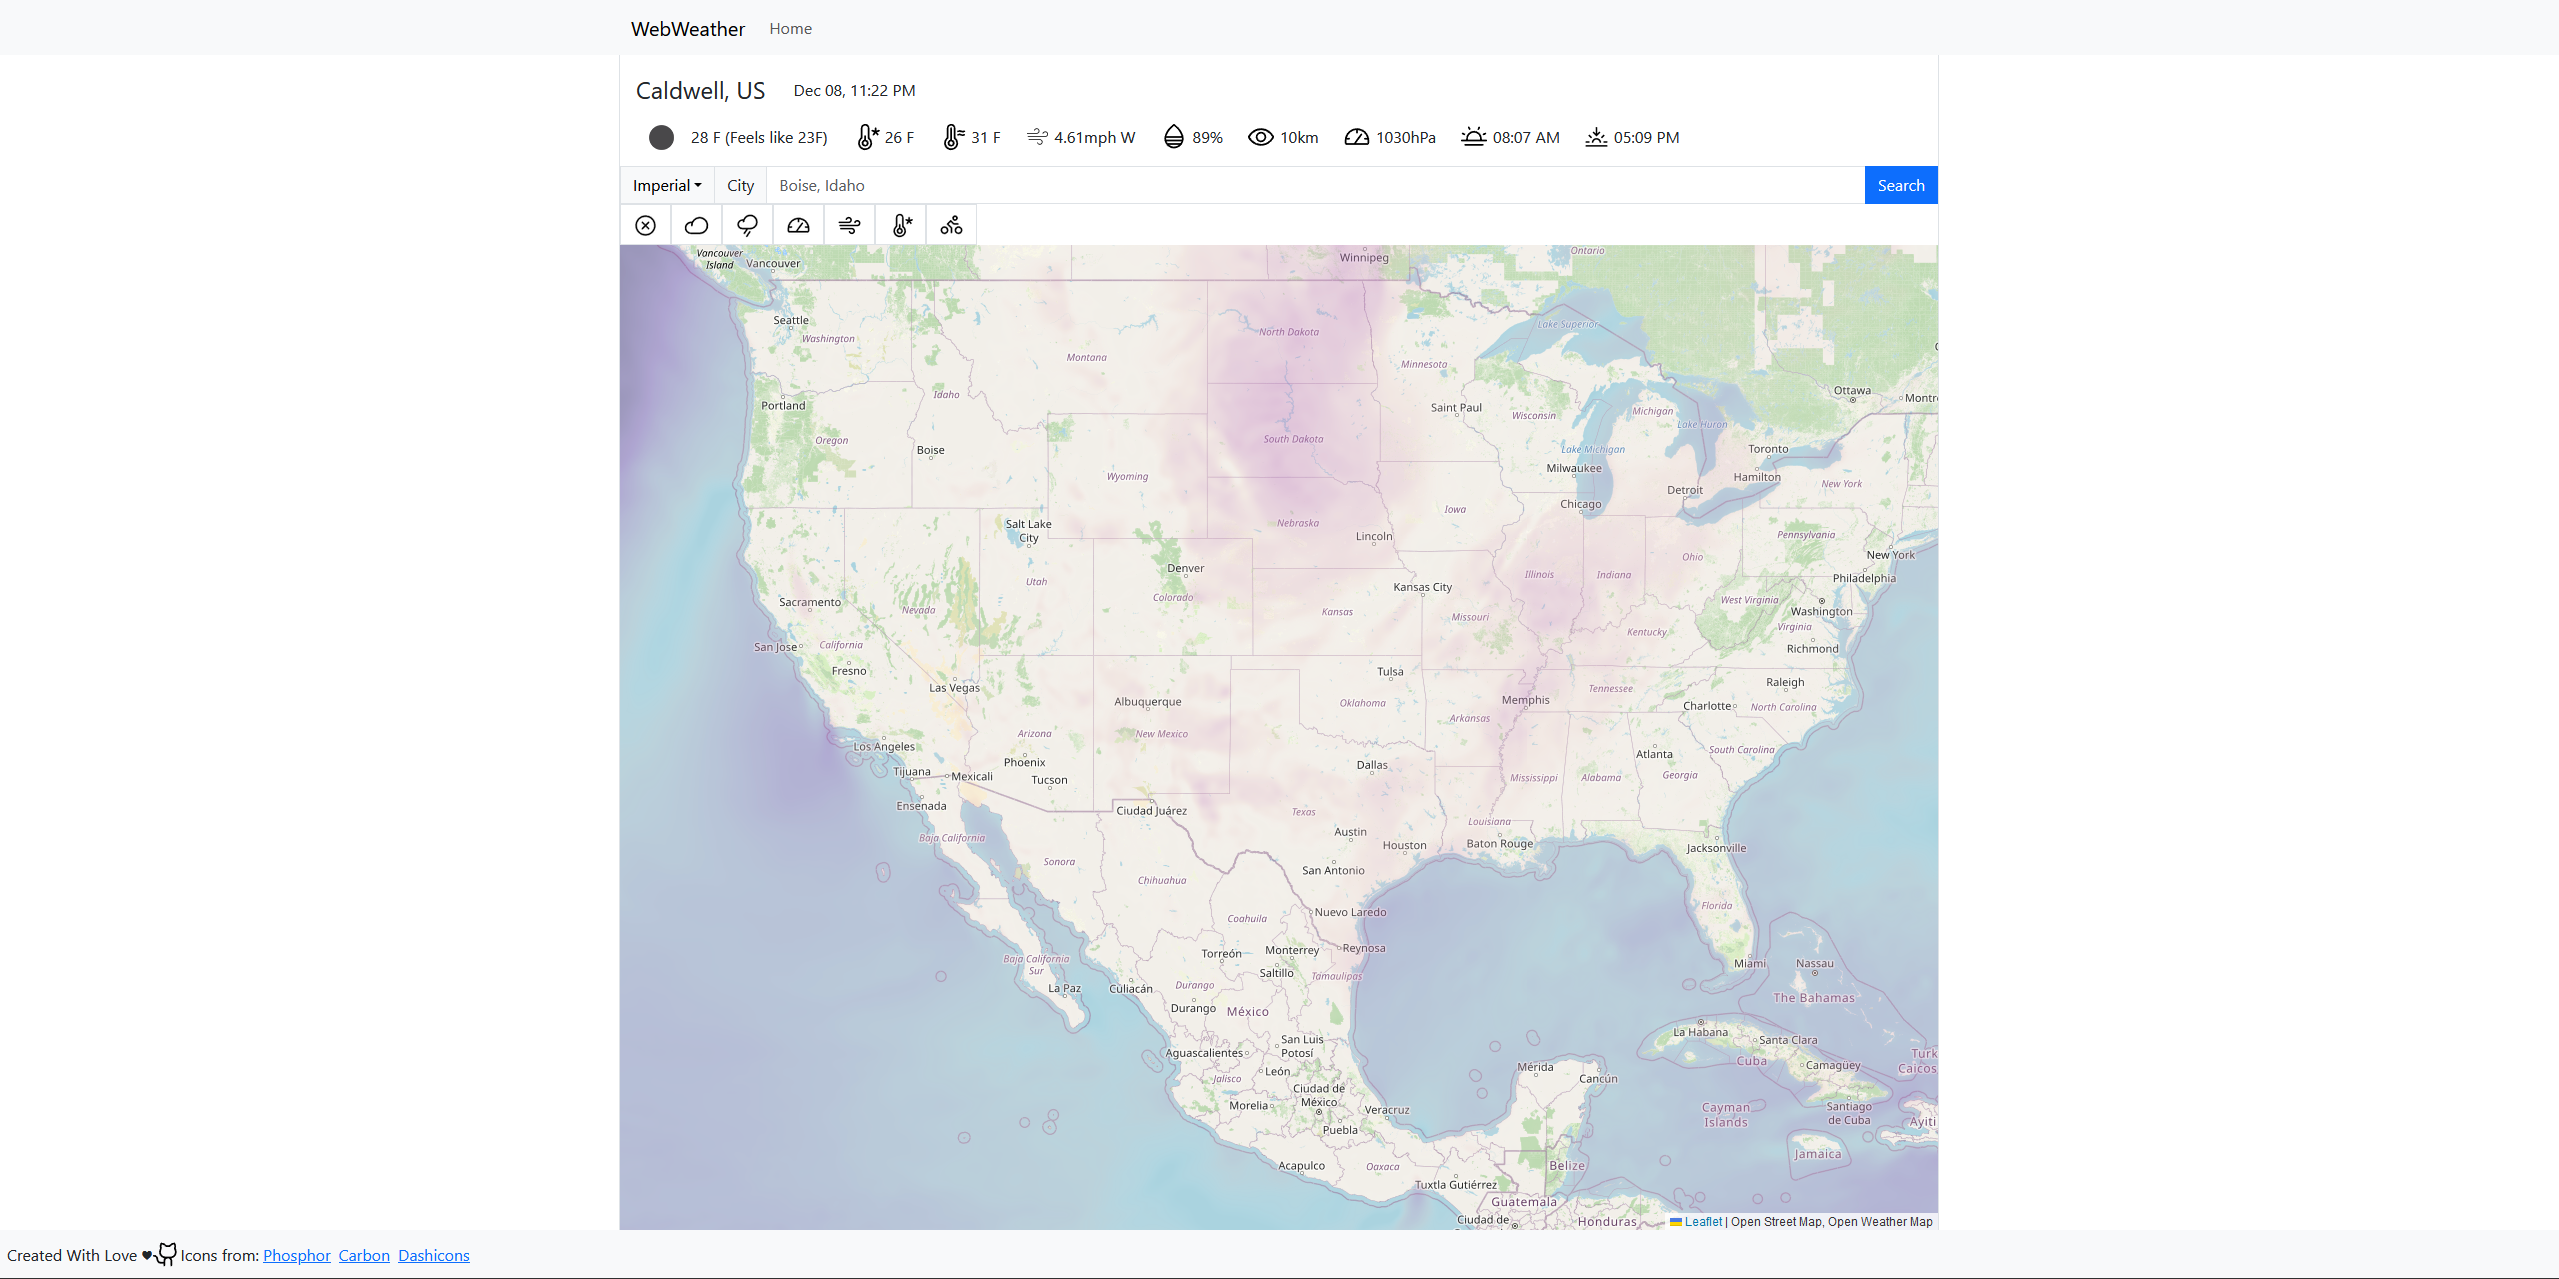
Task: Focus the city search input field
Action: tap(1314, 185)
